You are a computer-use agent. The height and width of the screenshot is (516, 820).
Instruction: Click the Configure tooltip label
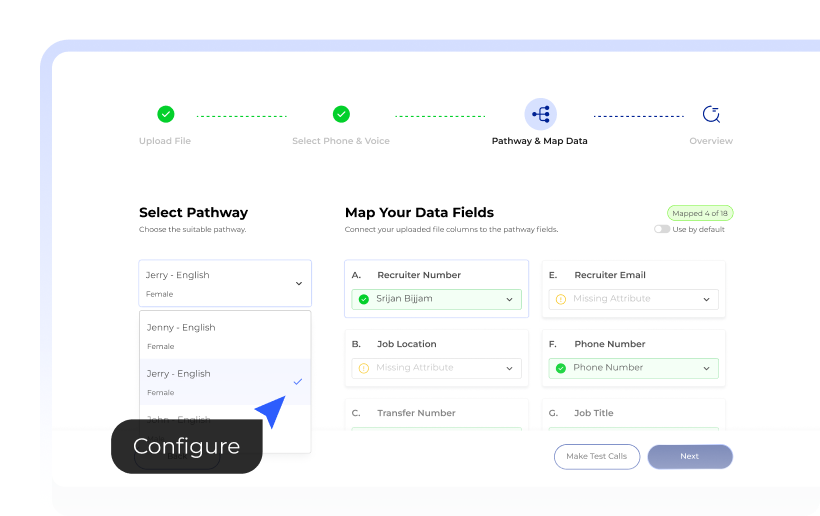tap(186, 446)
